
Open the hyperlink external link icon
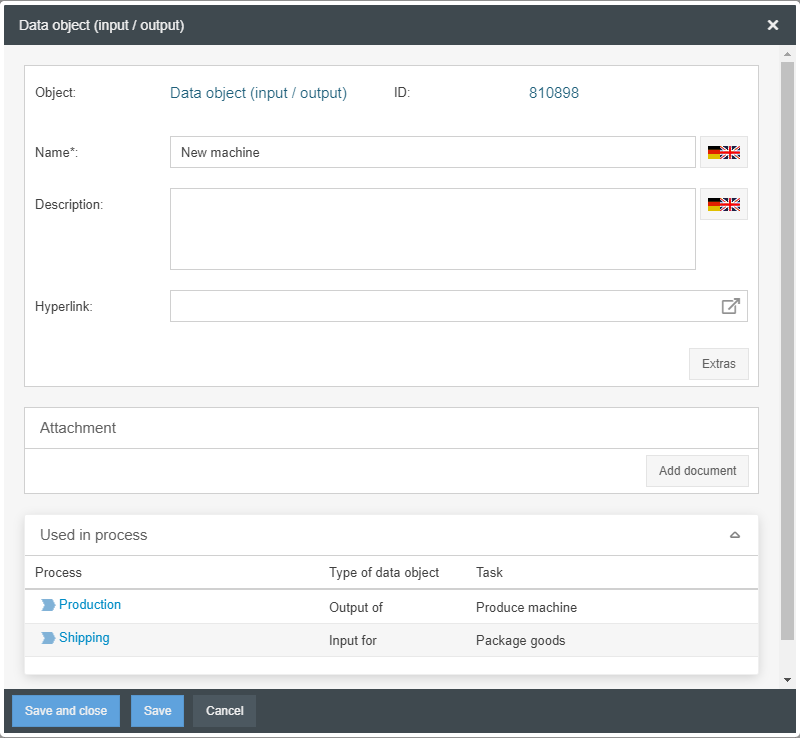coord(731,306)
